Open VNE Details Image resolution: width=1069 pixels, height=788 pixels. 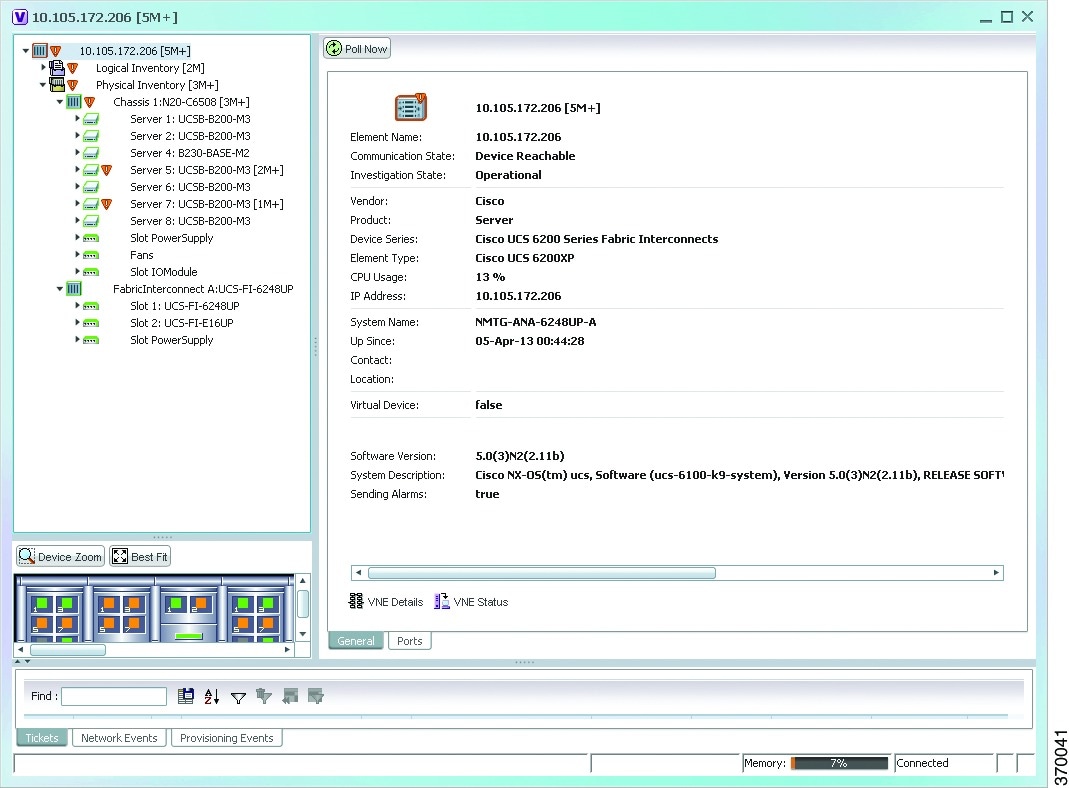point(386,601)
